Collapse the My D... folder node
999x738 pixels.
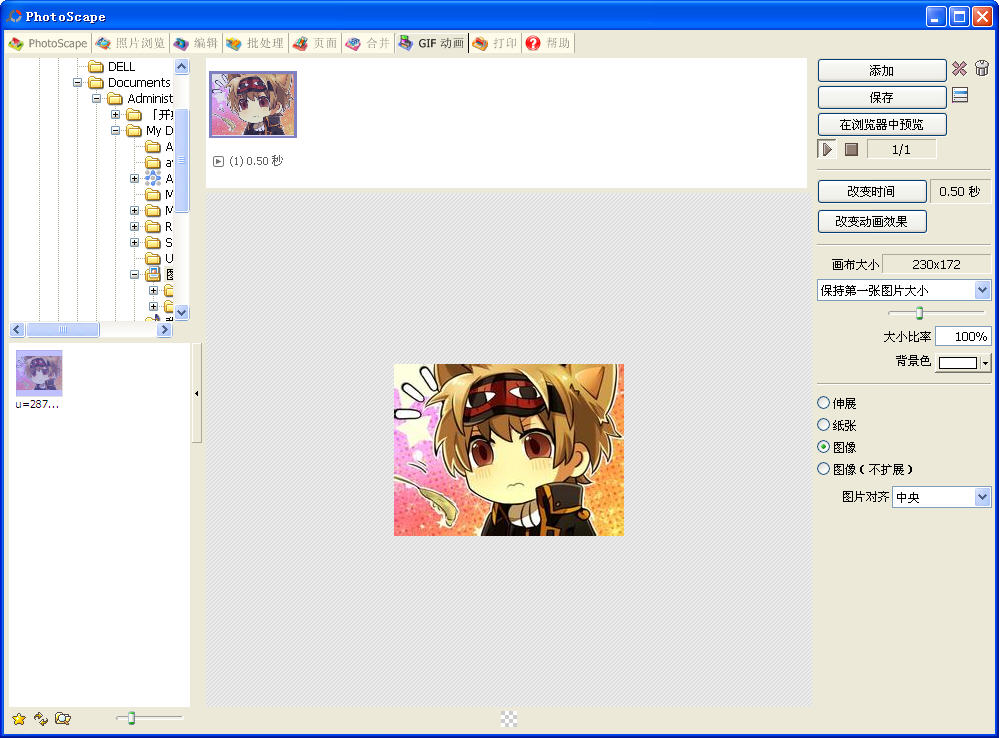[x=115, y=131]
